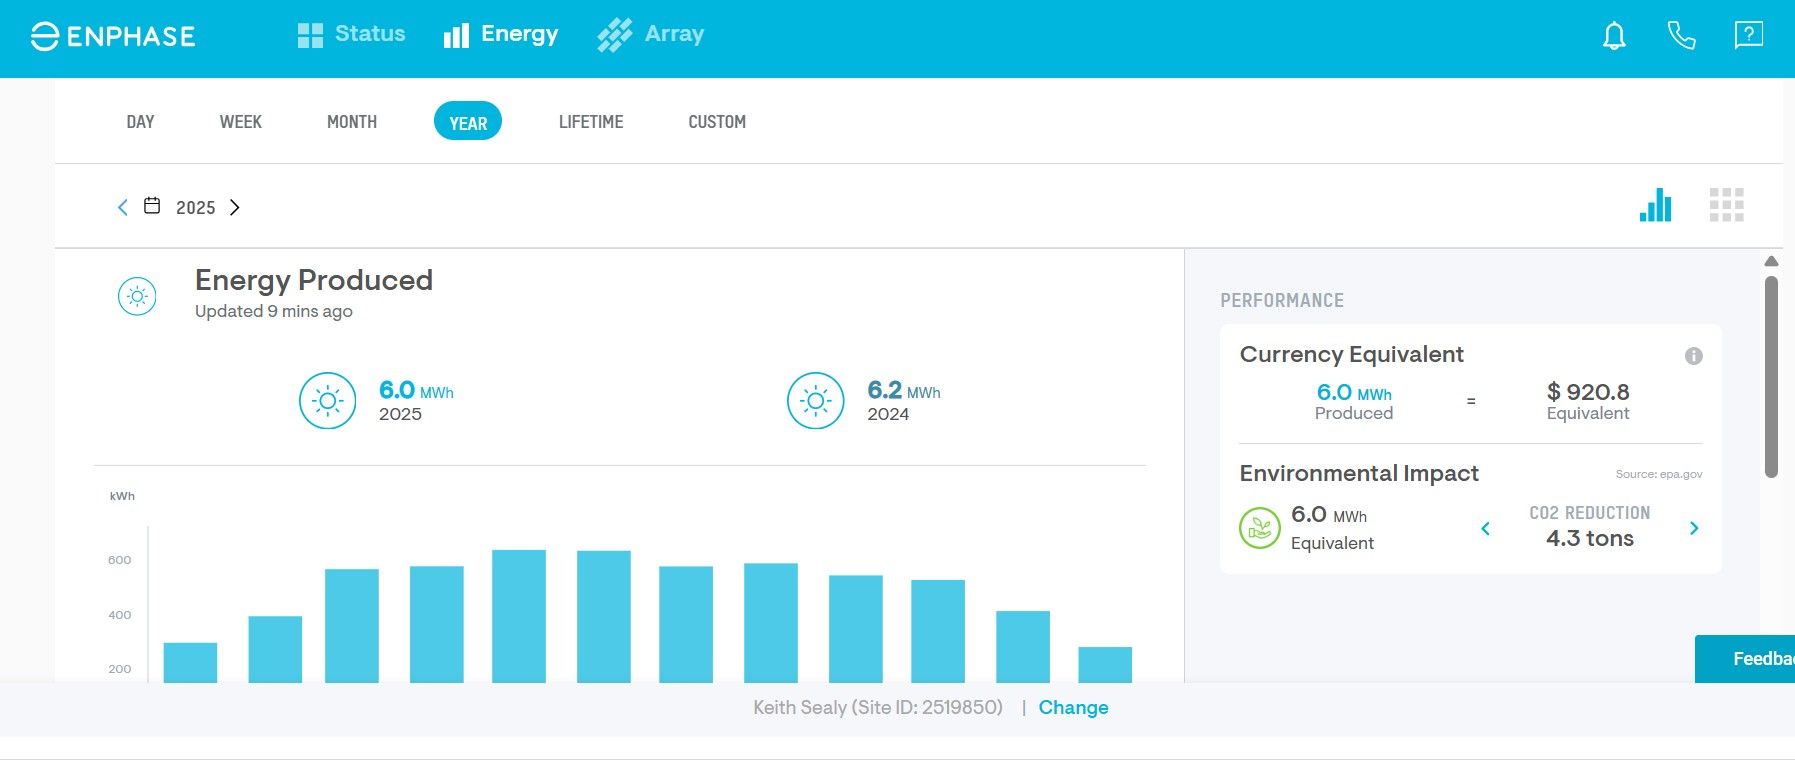Click the 2025 year label
The image size is (1795, 766).
[x=196, y=207]
